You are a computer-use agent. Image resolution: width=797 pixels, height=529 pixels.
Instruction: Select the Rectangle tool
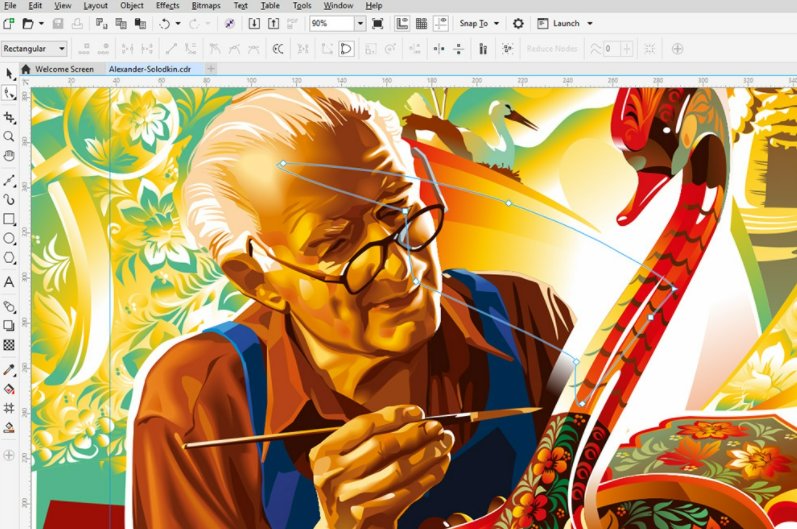pyautogui.click(x=9, y=218)
